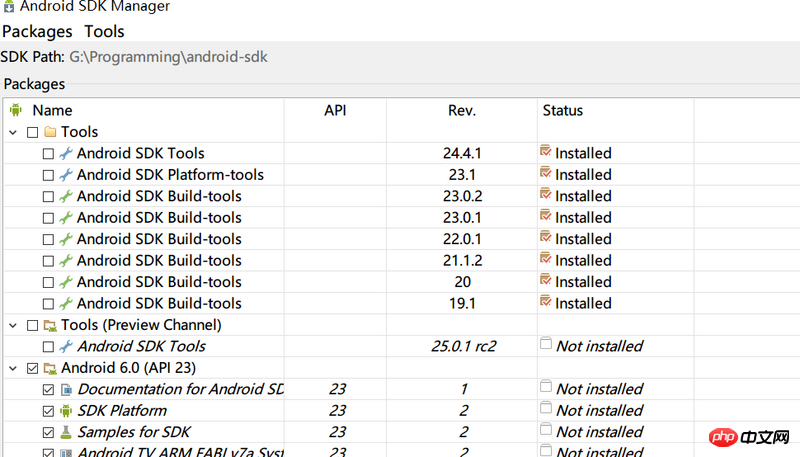Viewport: 800px width, 457px height.
Task: Click the Tools folder icon
Action: point(50,132)
